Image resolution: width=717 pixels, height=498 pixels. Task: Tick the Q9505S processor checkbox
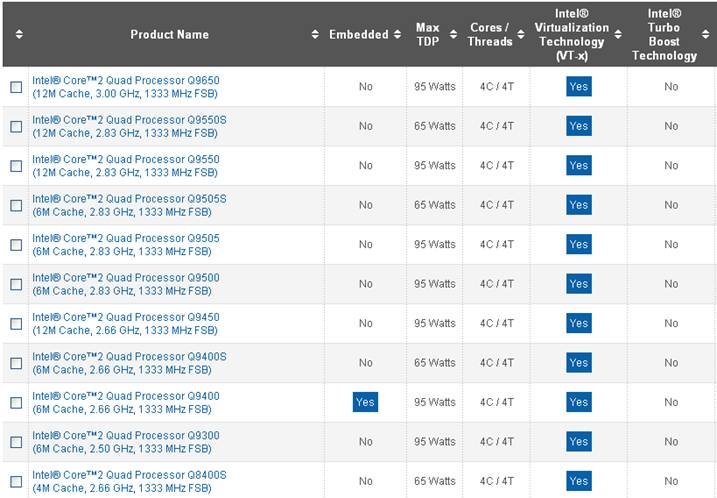(16, 205)
